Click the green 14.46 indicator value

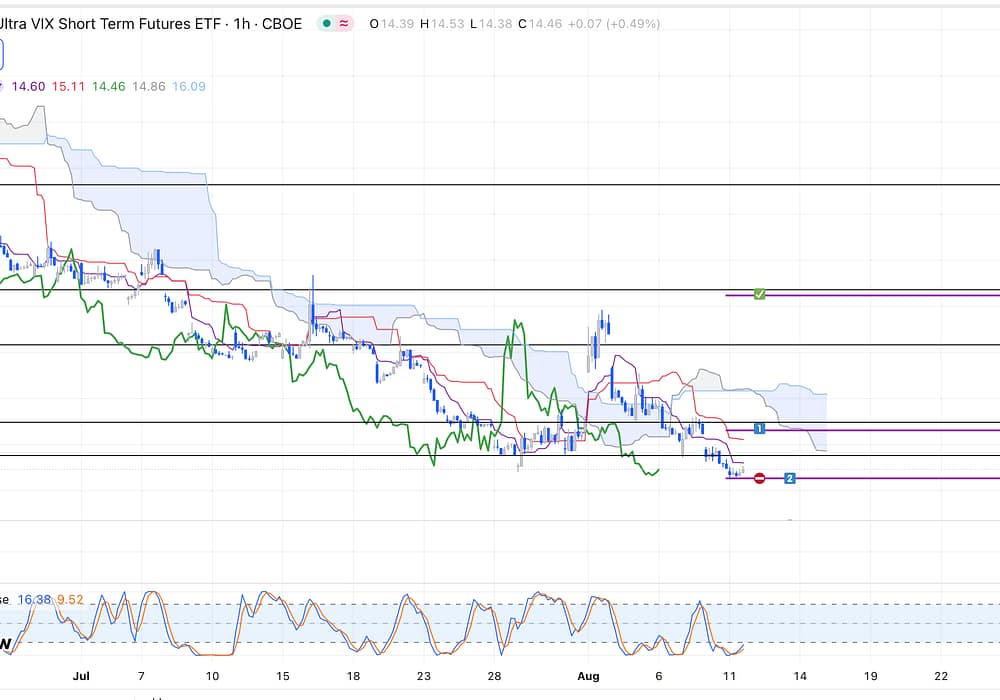click(108, 87)
